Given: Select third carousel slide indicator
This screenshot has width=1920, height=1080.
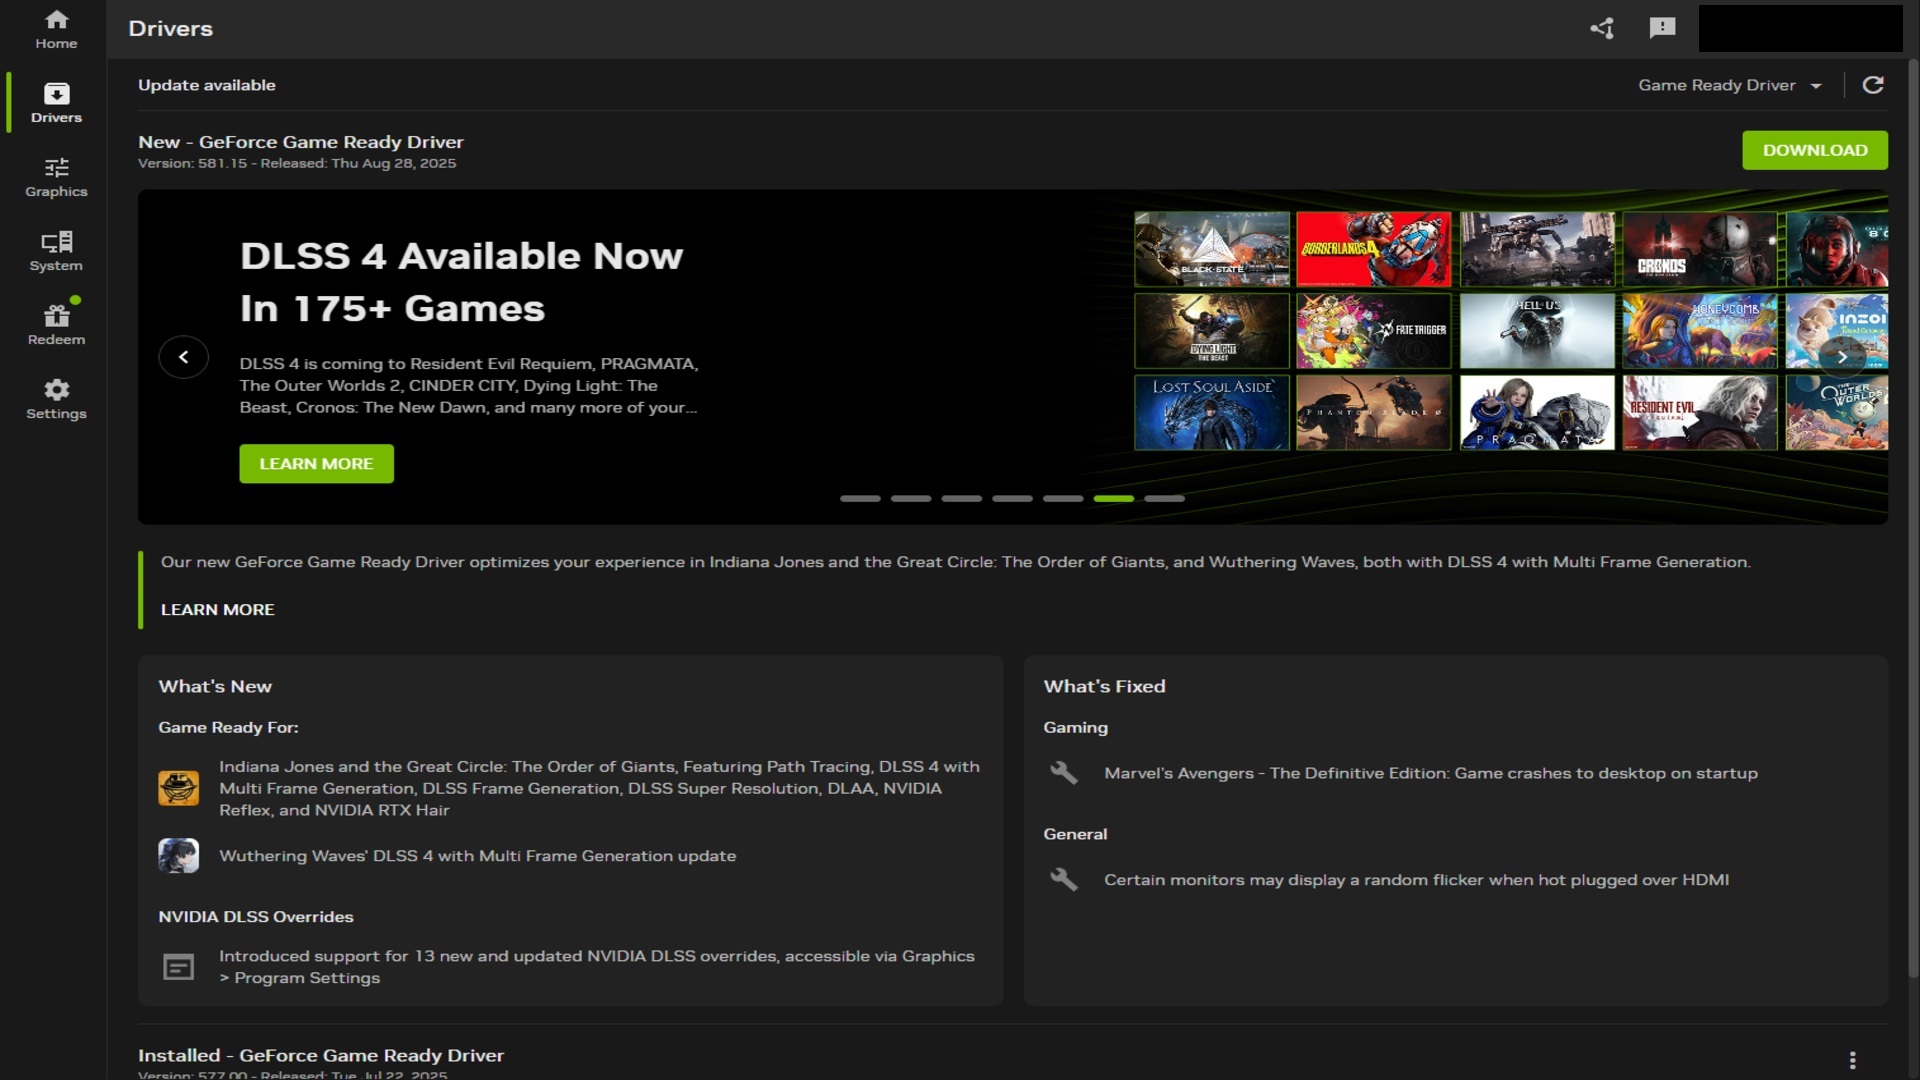Looking at the screenshot, I should [962, 498].
